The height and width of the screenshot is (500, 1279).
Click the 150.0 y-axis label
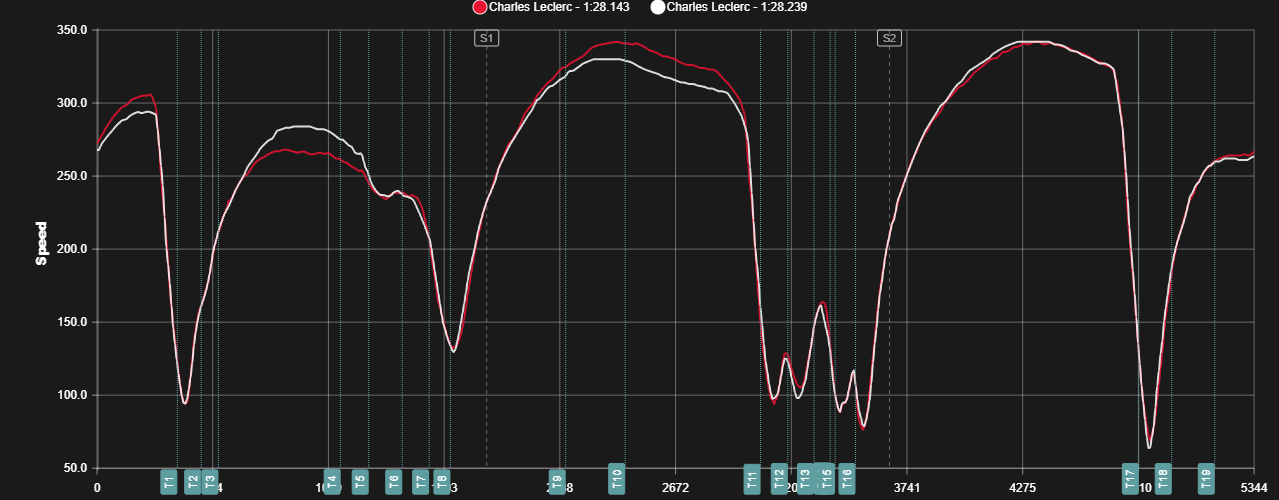point(73,322)
